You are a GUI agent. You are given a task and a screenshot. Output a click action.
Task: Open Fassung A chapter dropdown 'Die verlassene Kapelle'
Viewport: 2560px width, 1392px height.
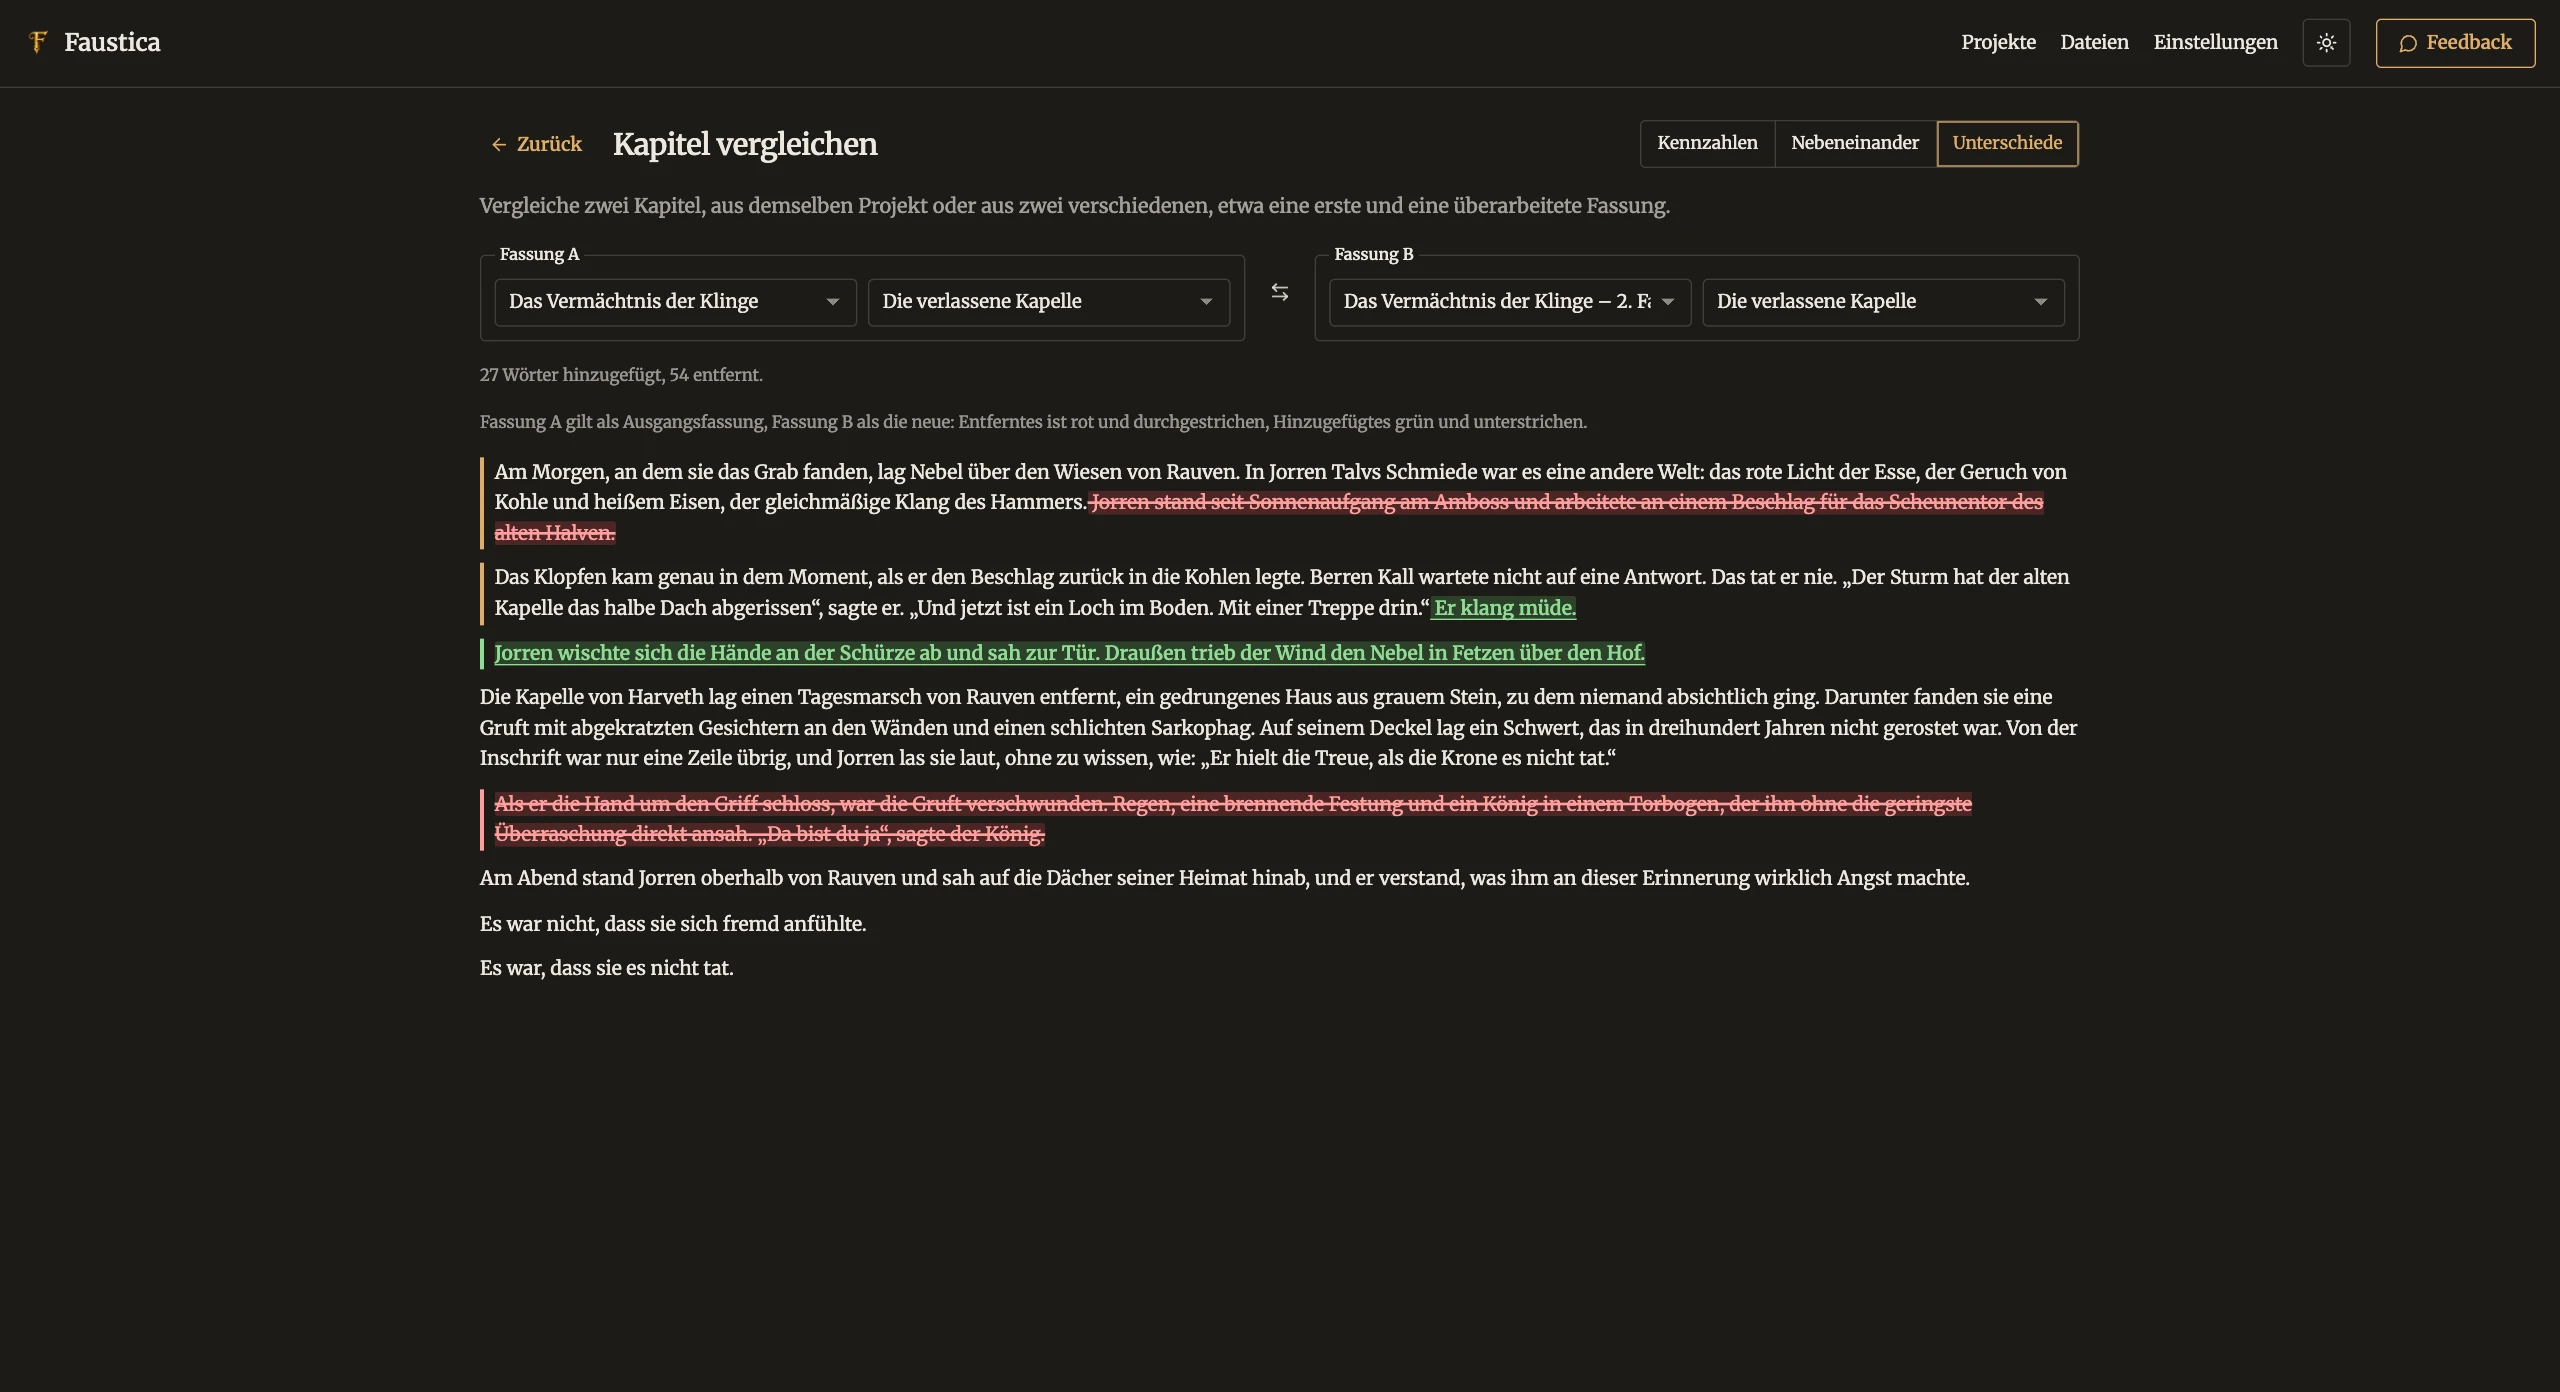(x=1049, y=302)
